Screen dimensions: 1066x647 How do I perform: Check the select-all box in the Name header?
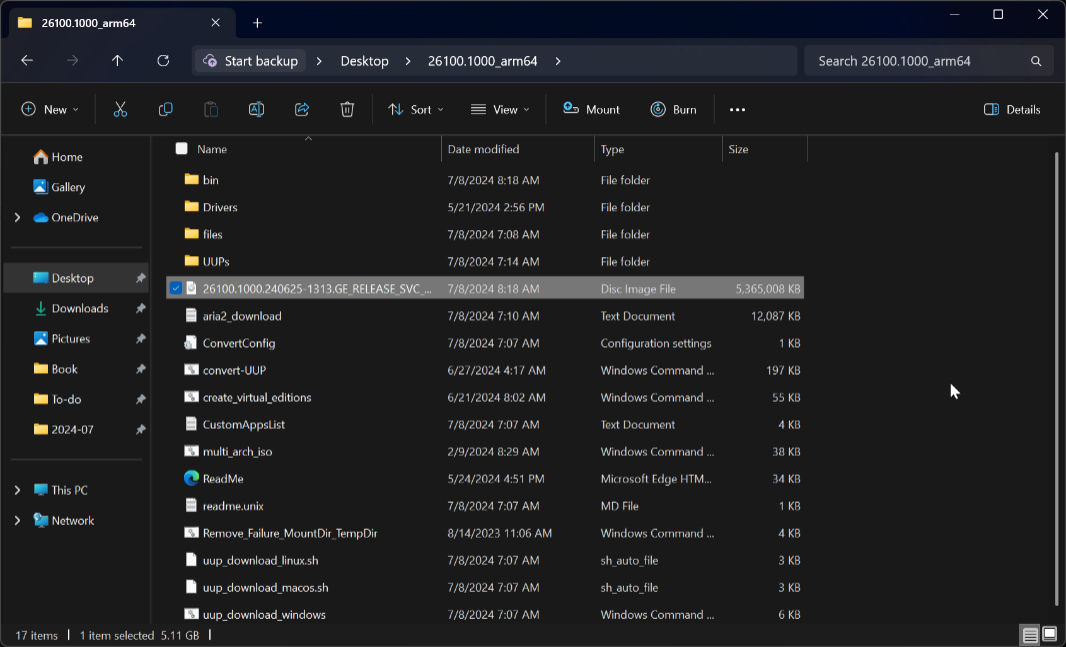pyautogui.click(x=181, y=148)
